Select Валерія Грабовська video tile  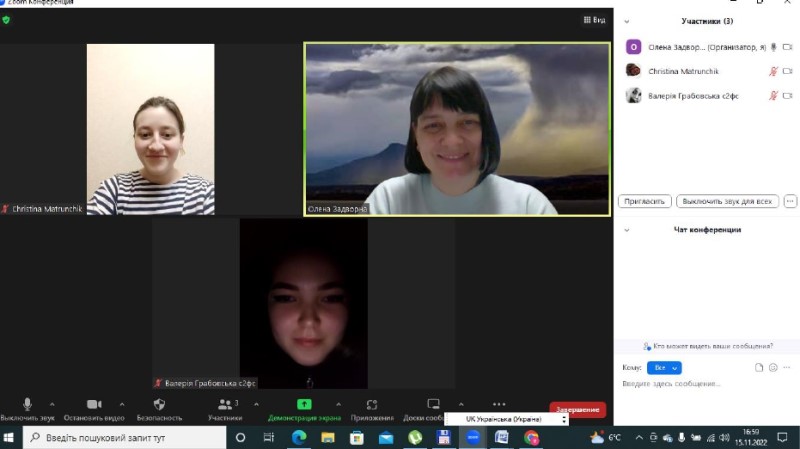click(304, 304)
